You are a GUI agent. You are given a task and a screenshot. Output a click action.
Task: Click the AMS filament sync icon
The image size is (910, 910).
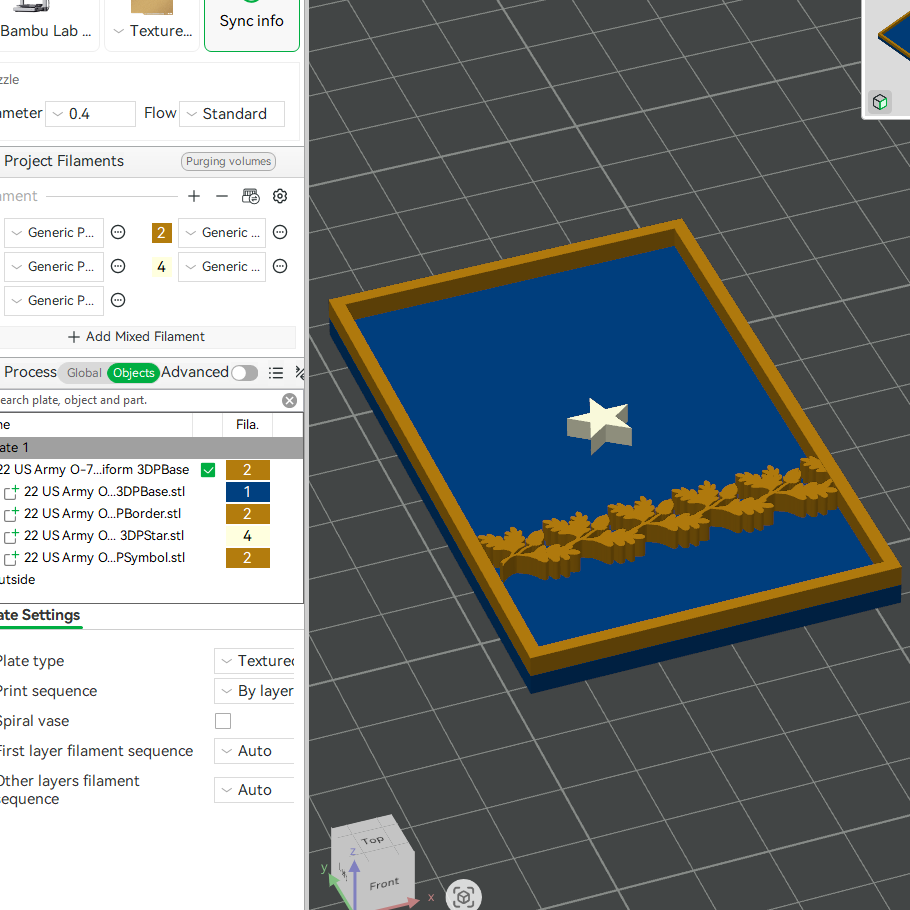251,196
